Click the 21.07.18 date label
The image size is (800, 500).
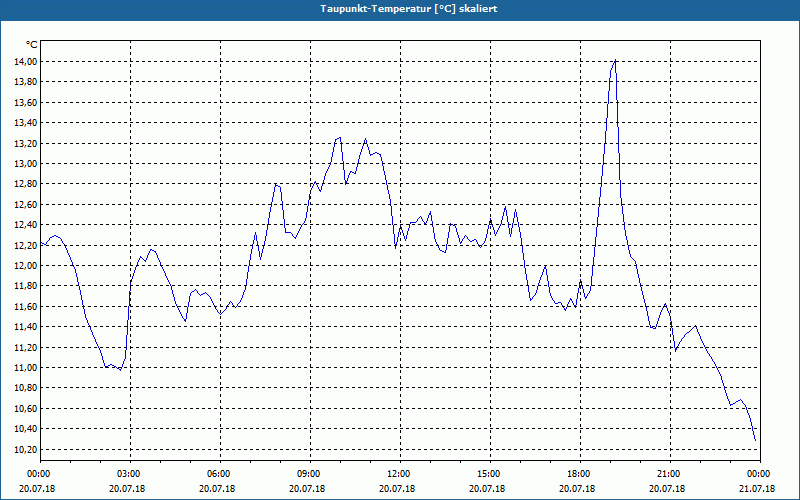[757, 488]
